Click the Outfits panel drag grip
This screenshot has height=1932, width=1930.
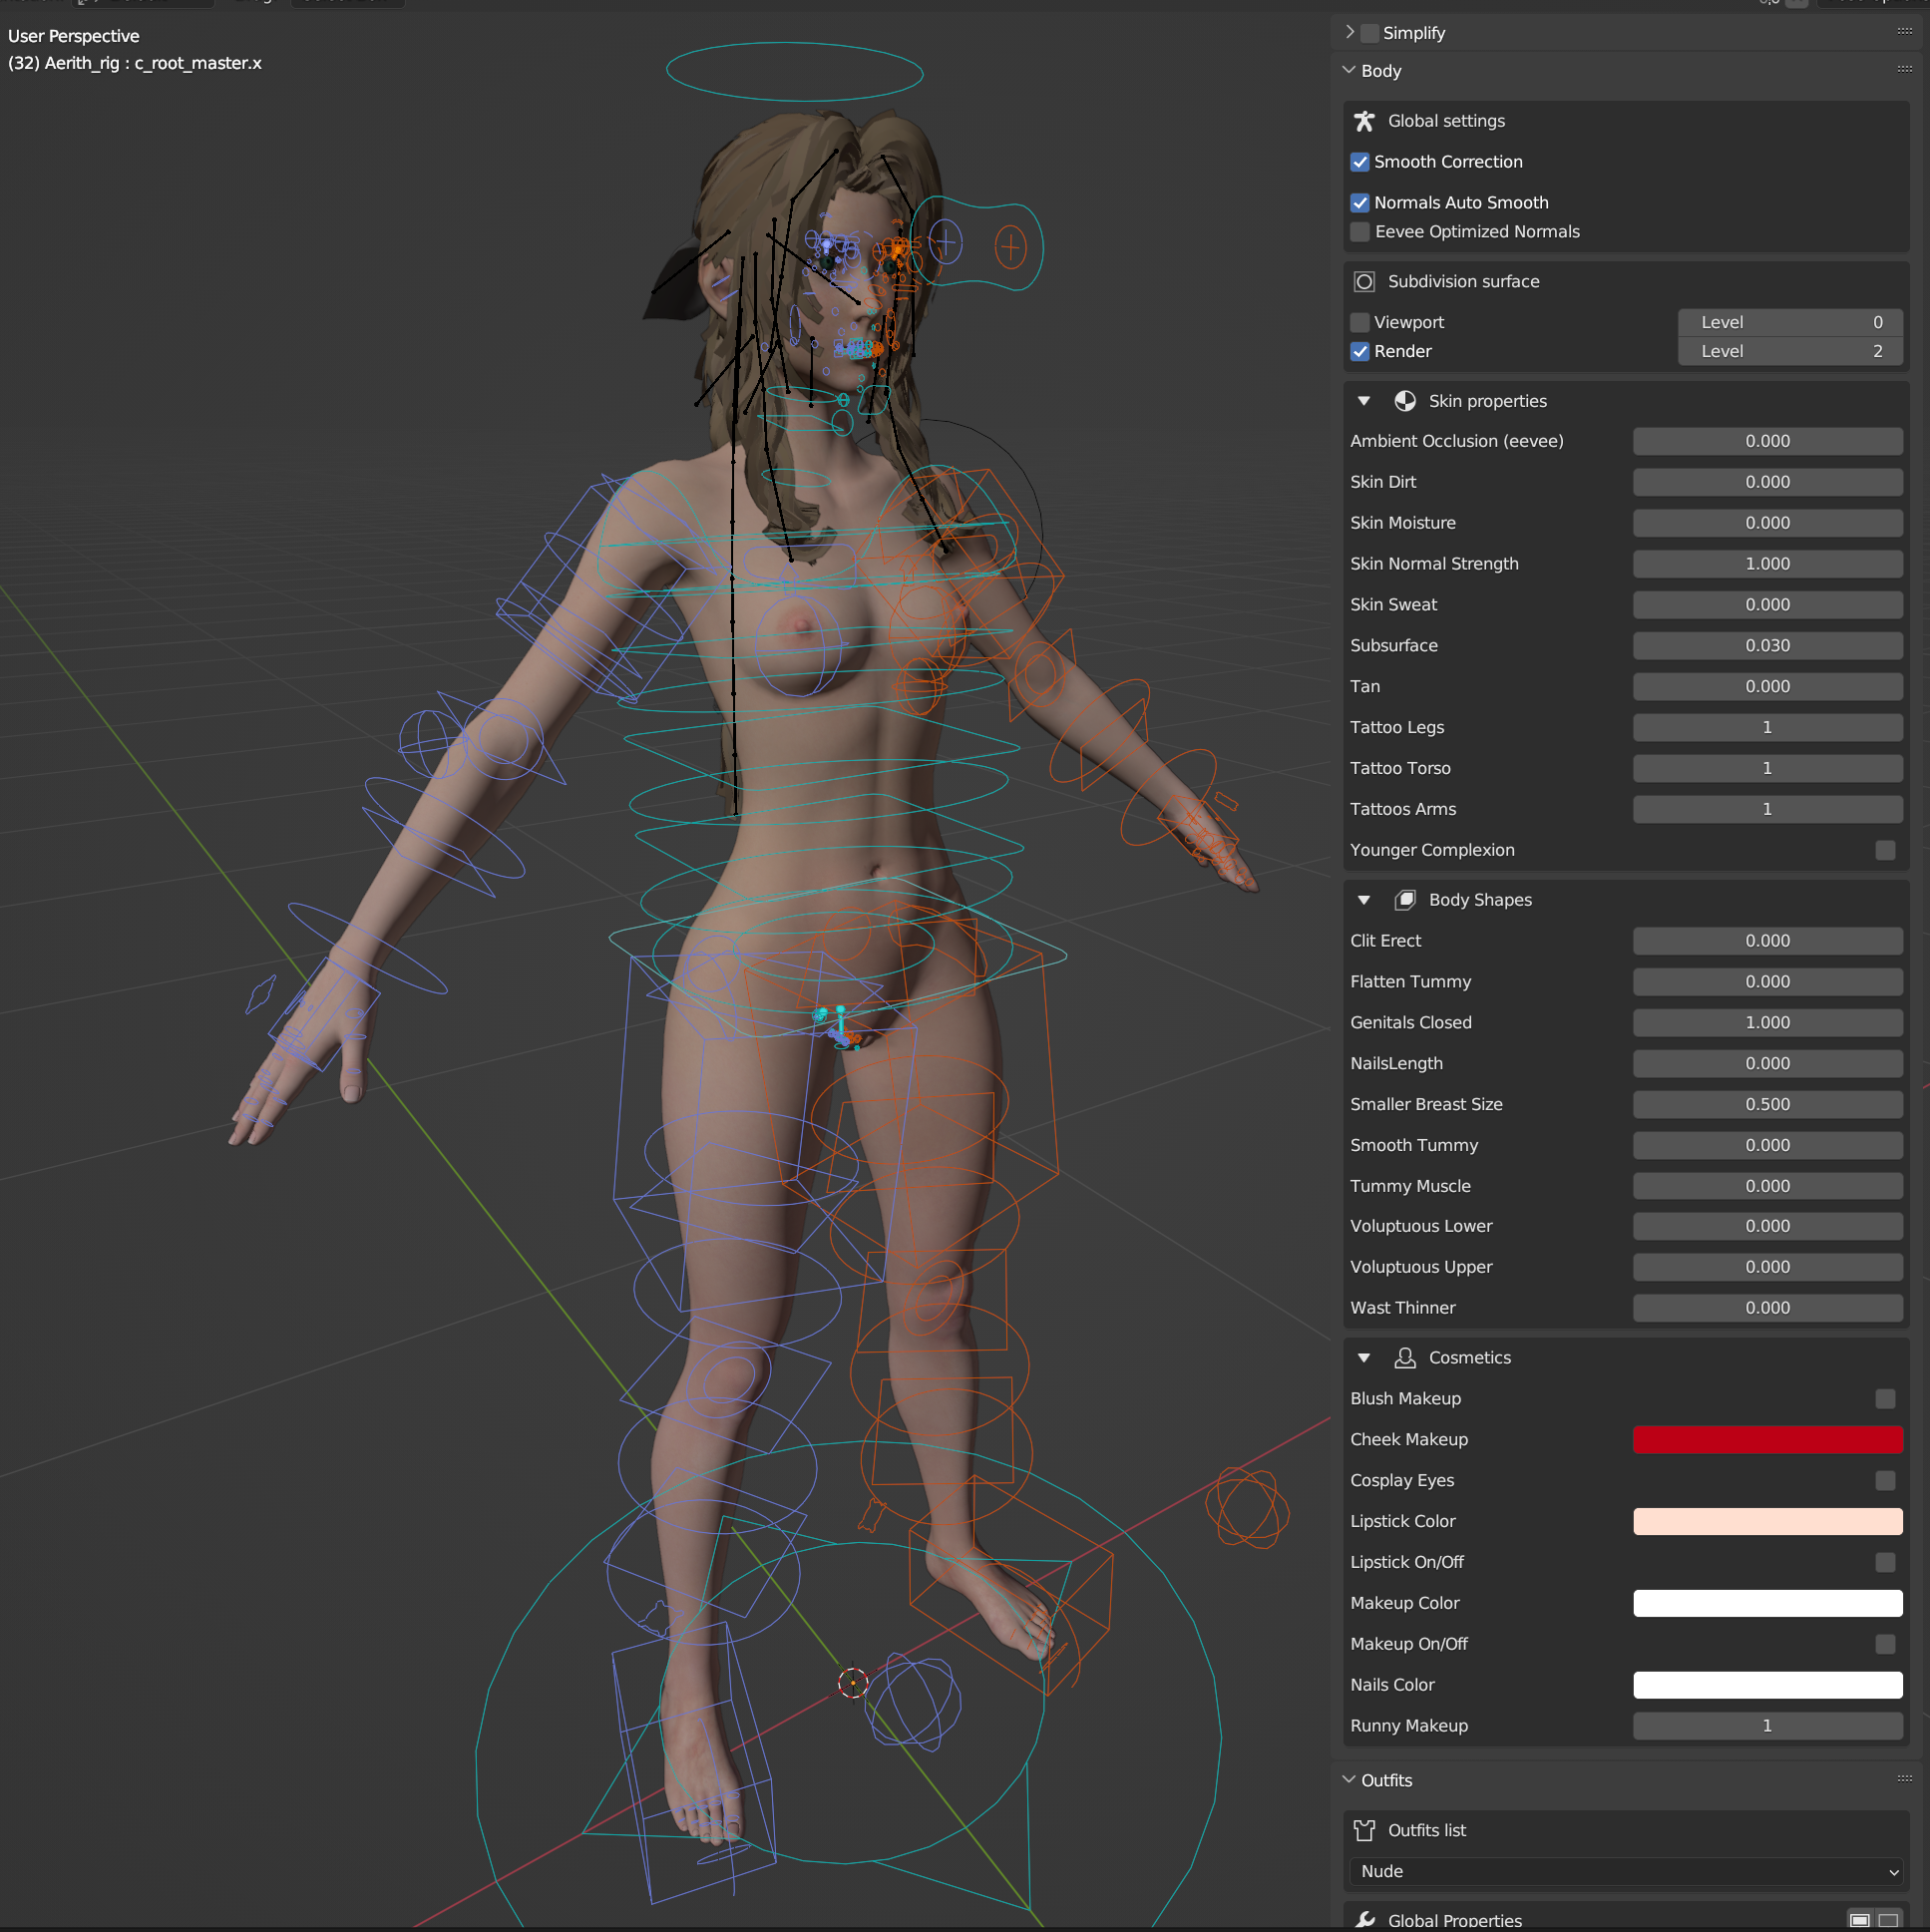pyautogui.click(x=1904, y=1779)
